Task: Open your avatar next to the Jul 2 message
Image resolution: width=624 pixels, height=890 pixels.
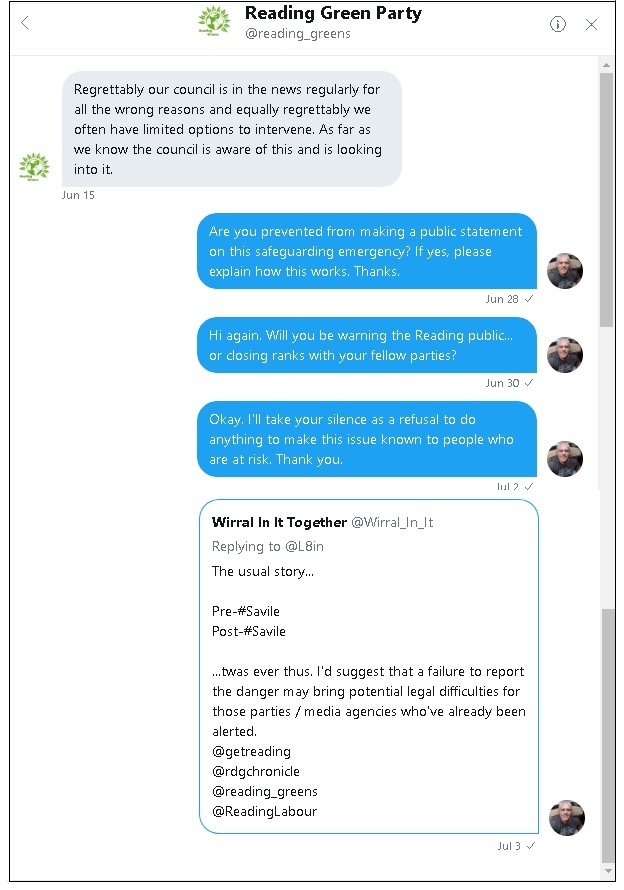Action: (566, 458)
